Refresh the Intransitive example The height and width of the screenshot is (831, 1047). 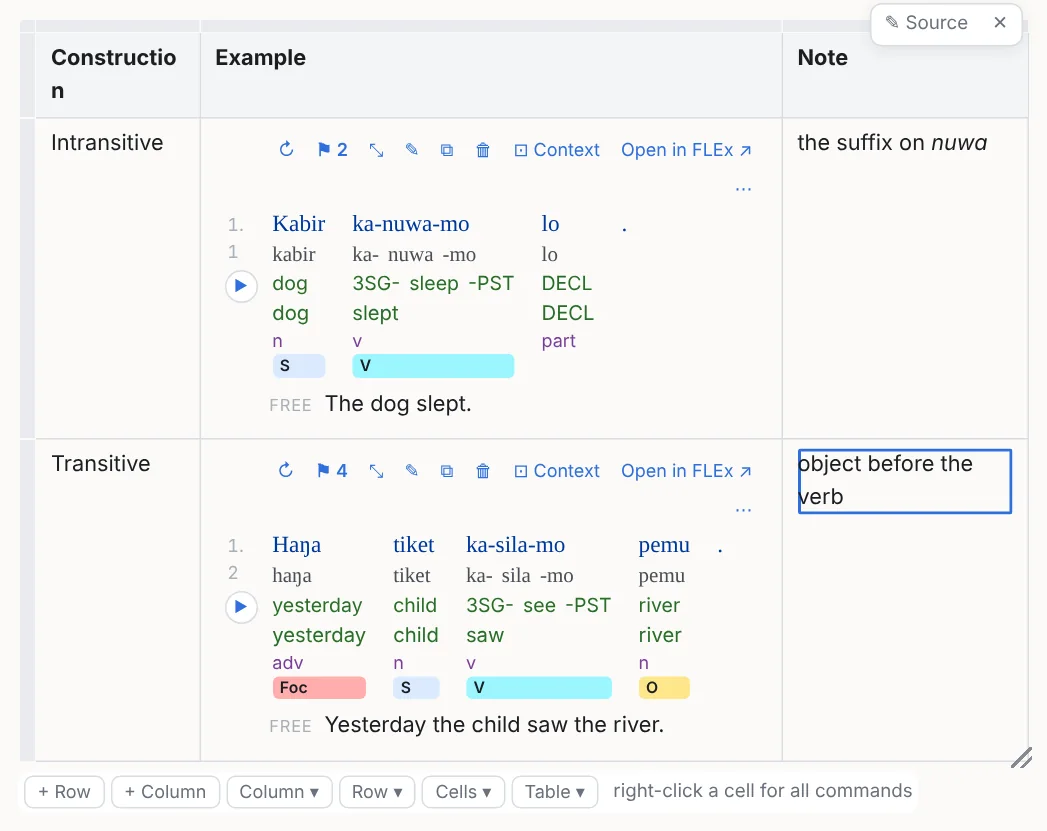[286, 150]
